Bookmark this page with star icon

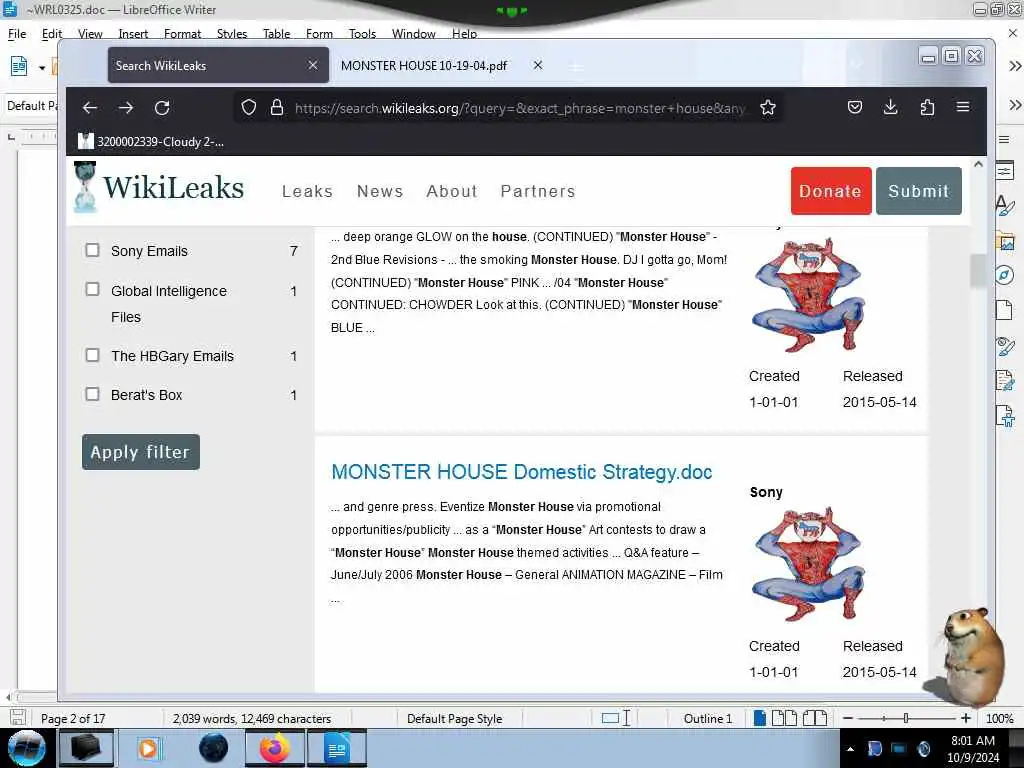[768, 107]
